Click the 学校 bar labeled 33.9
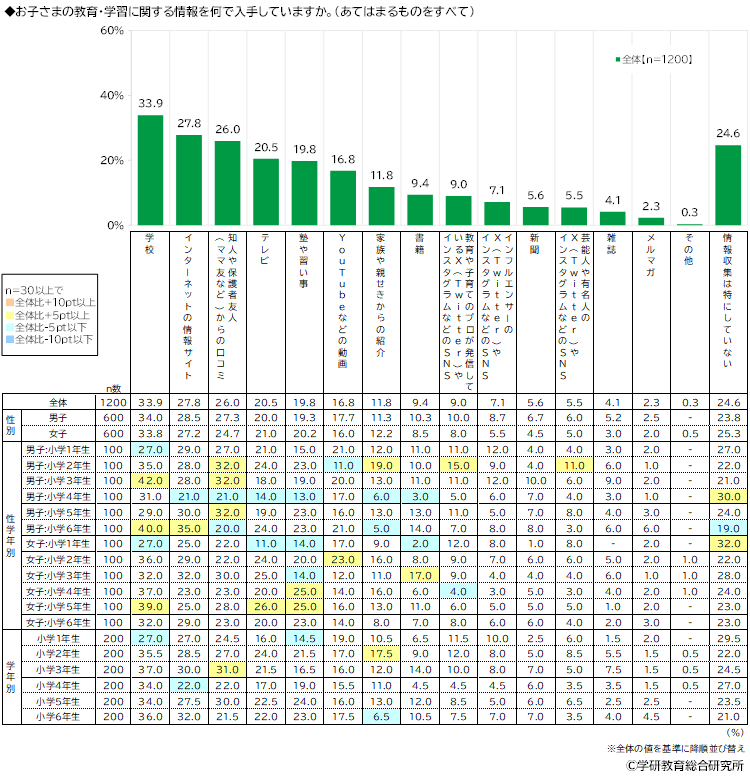Image resolution: width=750 pixels, height=779 pixels. click(x=150, y=170)
